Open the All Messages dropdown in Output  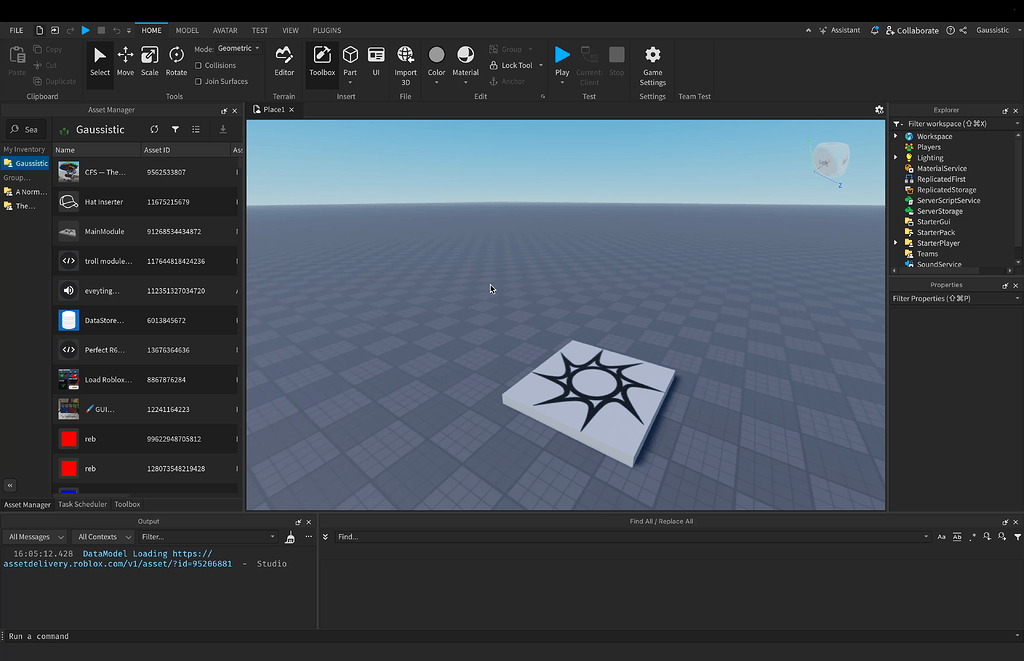(35, 536)
